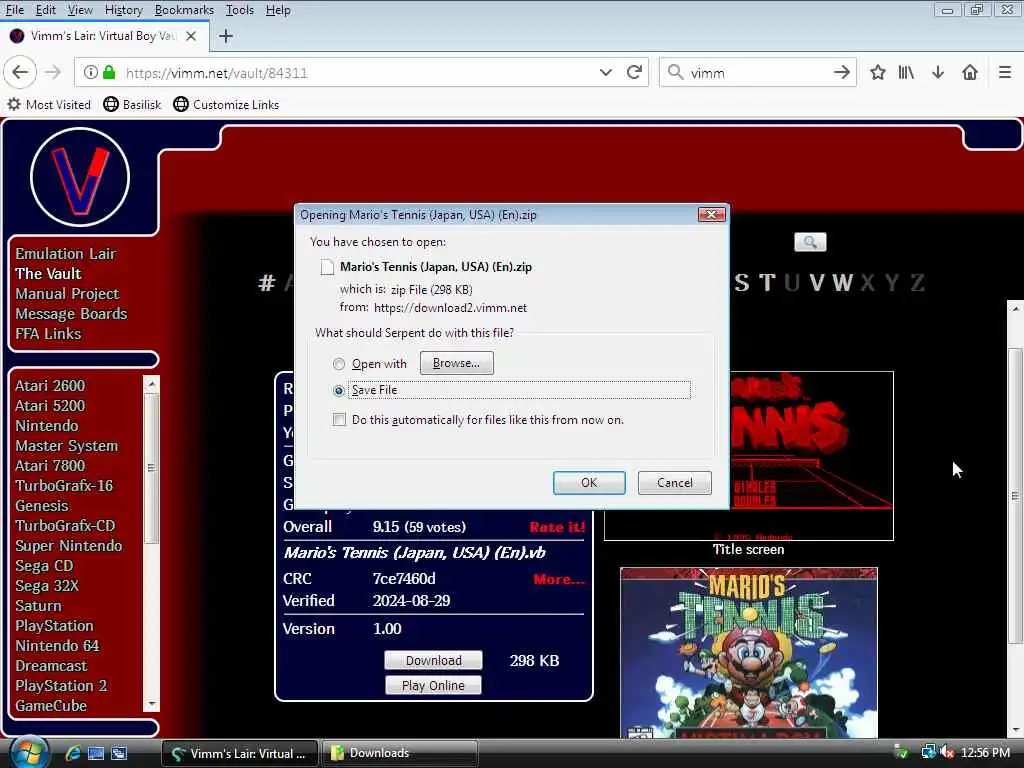Viewport: 1024px width, 768px height.
Task: Click the console list scrollbar thumb
Action: click(x=152, y=468)
